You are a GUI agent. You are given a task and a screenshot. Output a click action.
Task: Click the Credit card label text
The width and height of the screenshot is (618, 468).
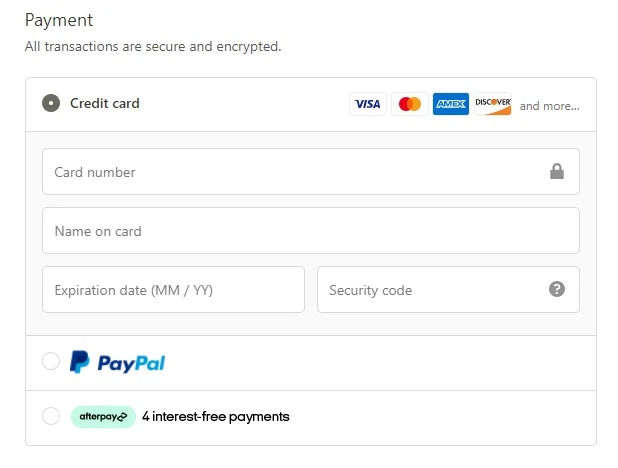(x=105, y=103)
